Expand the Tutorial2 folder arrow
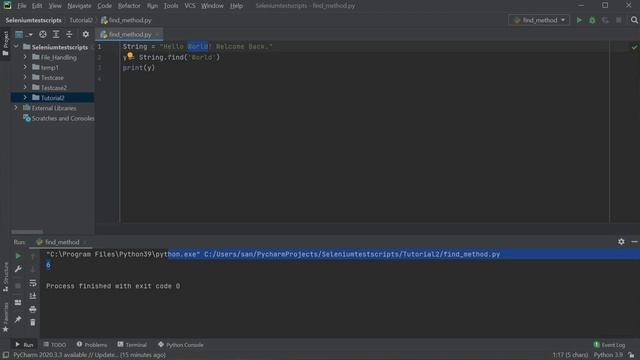This screenshot has width=640, height=360. tap(25, 98)
